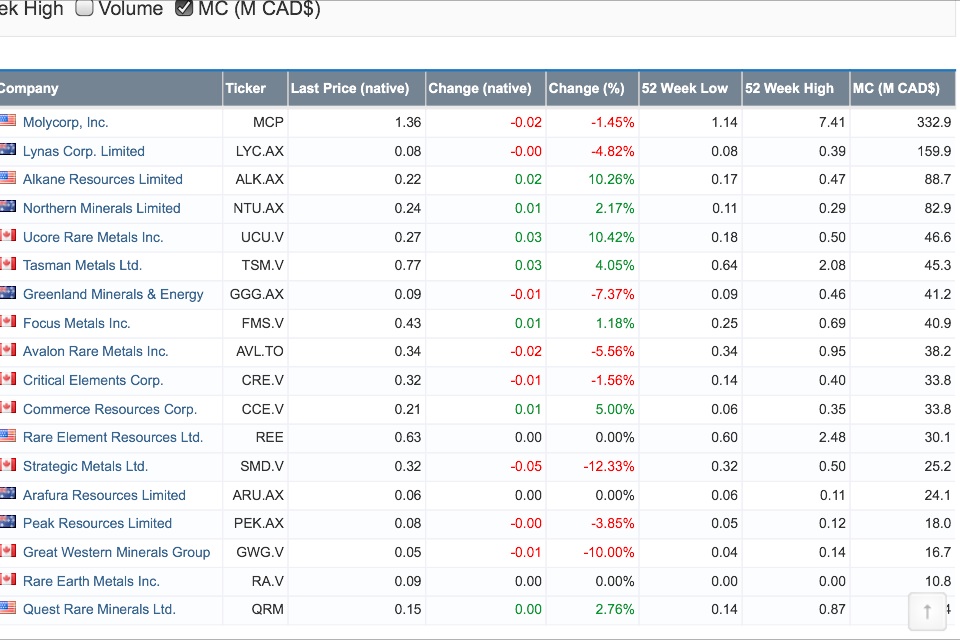Sort by the MC (M CAD$) column header
This screenshot has width=960, height=640.
pyautogui.click(x=896, y=88)
